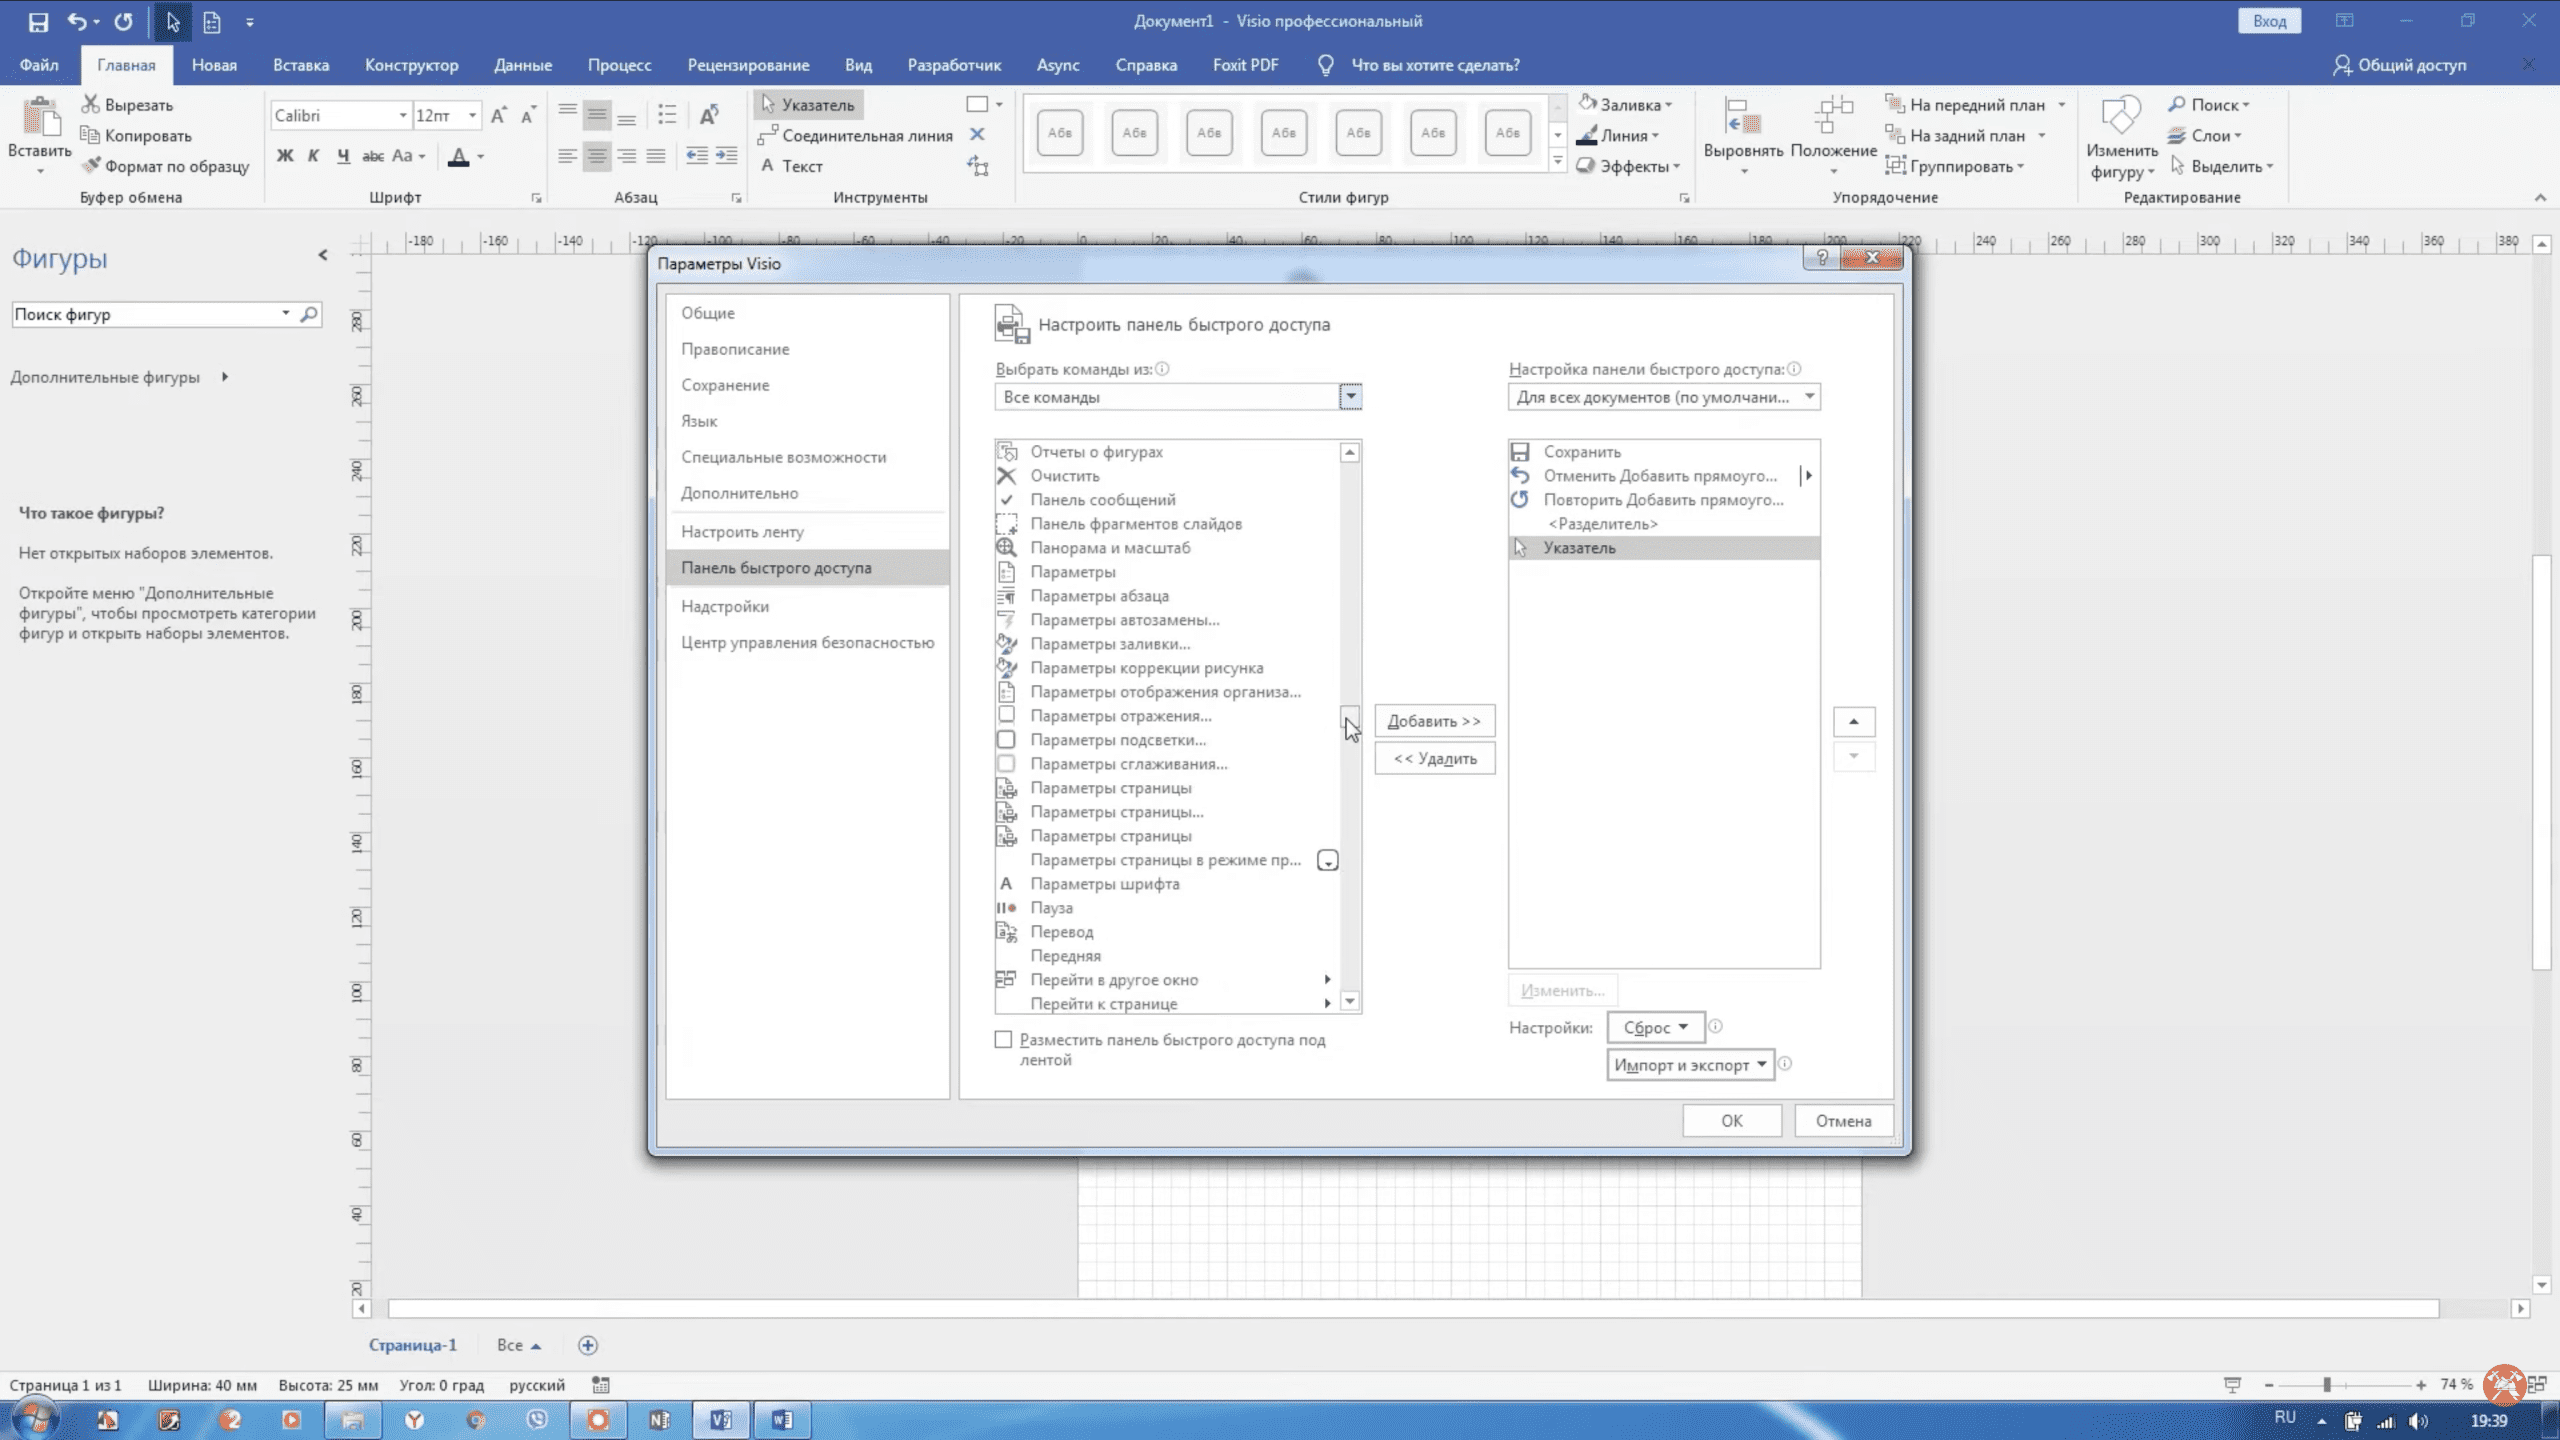Image resolution: width=2560 pixels, height=1440 pixels.
Task: Click the shape search magnifier icon
Action: coord(309,314)
